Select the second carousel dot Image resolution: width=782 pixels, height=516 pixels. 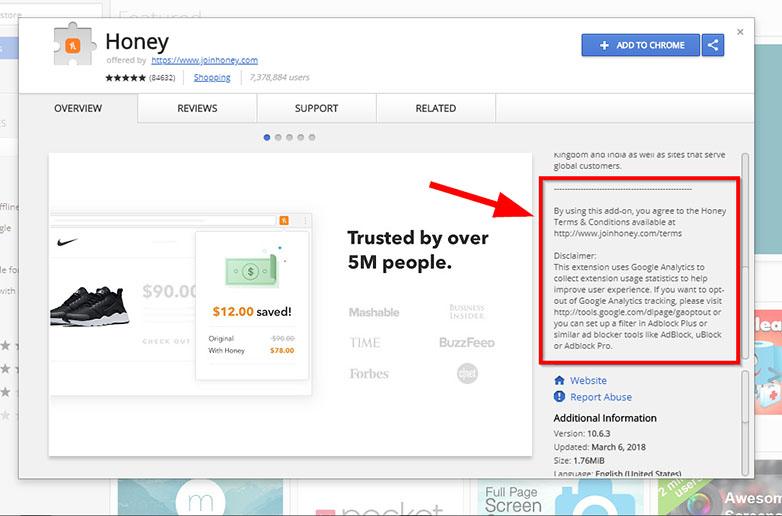[278, 138]
